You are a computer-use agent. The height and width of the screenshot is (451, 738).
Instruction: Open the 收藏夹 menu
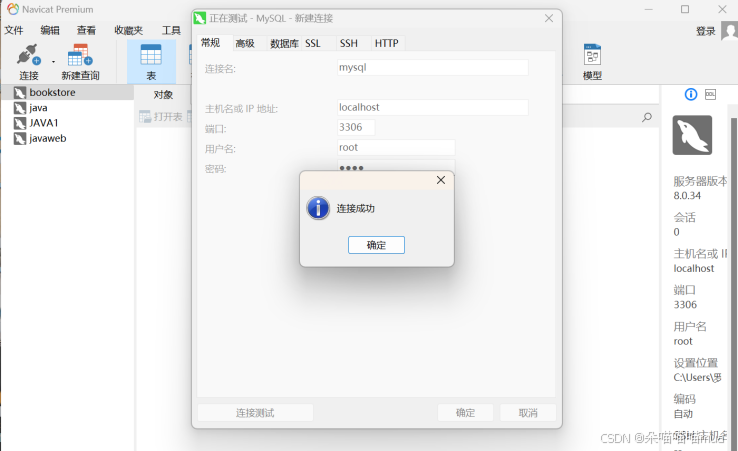pyautogui.click(x=128, y=31)
